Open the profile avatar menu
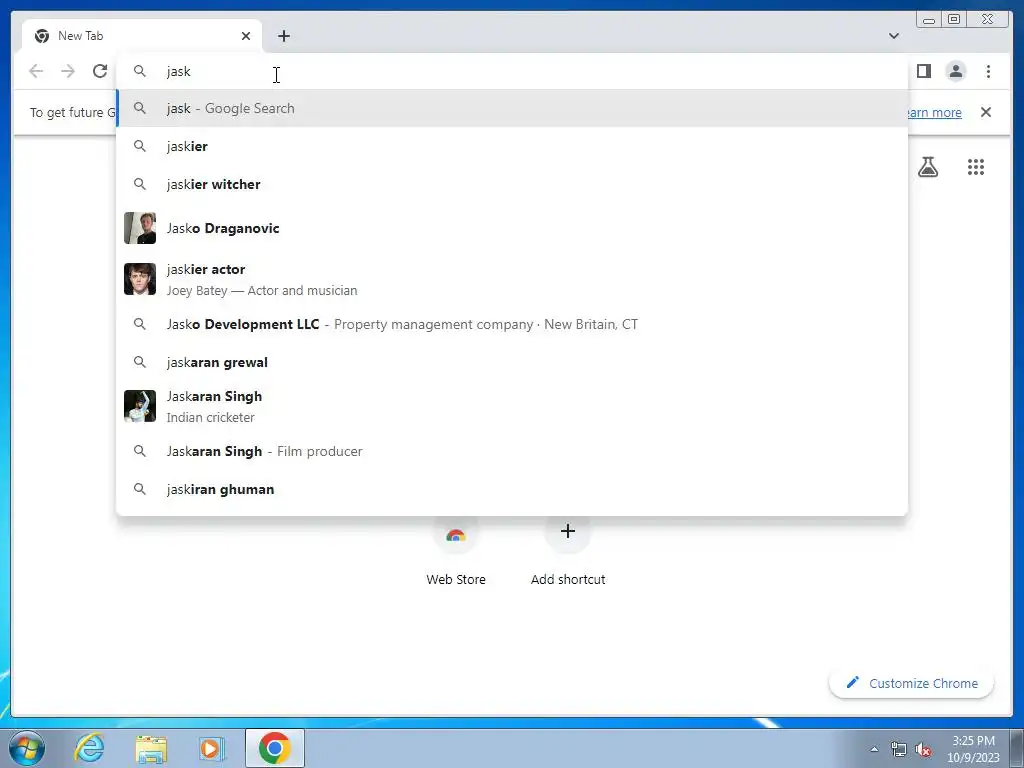 point(955,71)
